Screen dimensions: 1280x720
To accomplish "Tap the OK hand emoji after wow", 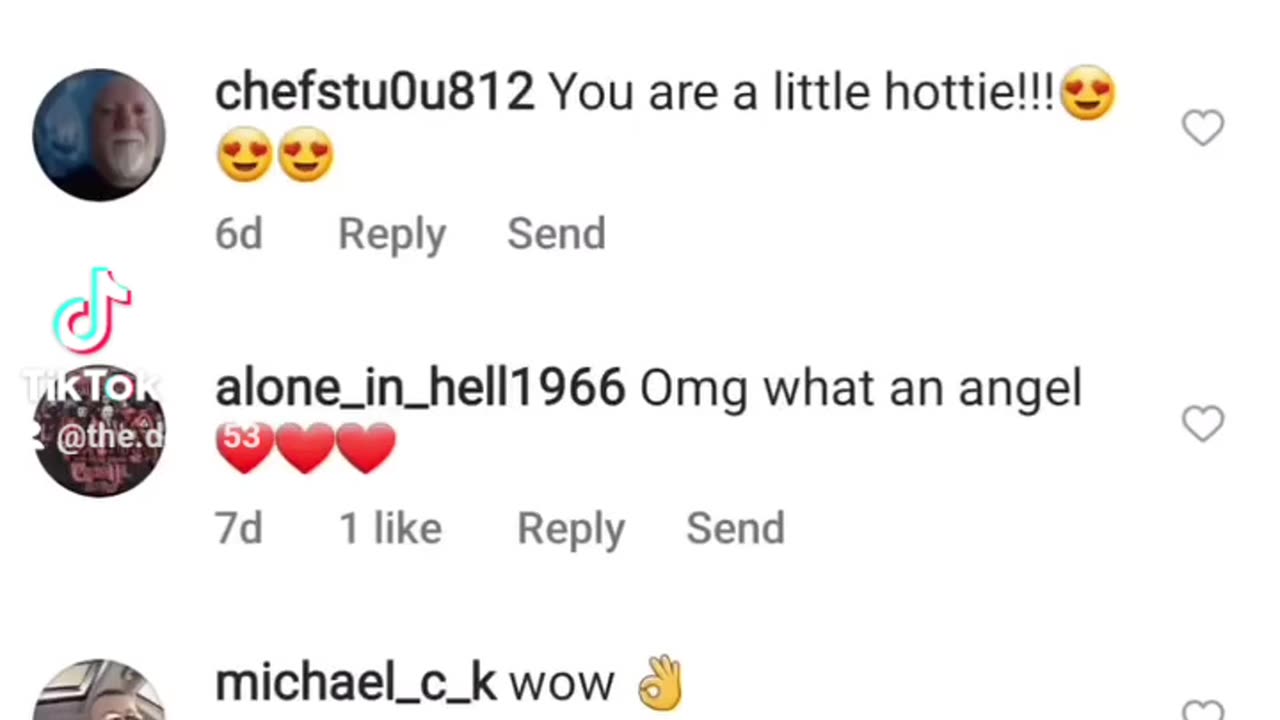I will pos(660,684).
